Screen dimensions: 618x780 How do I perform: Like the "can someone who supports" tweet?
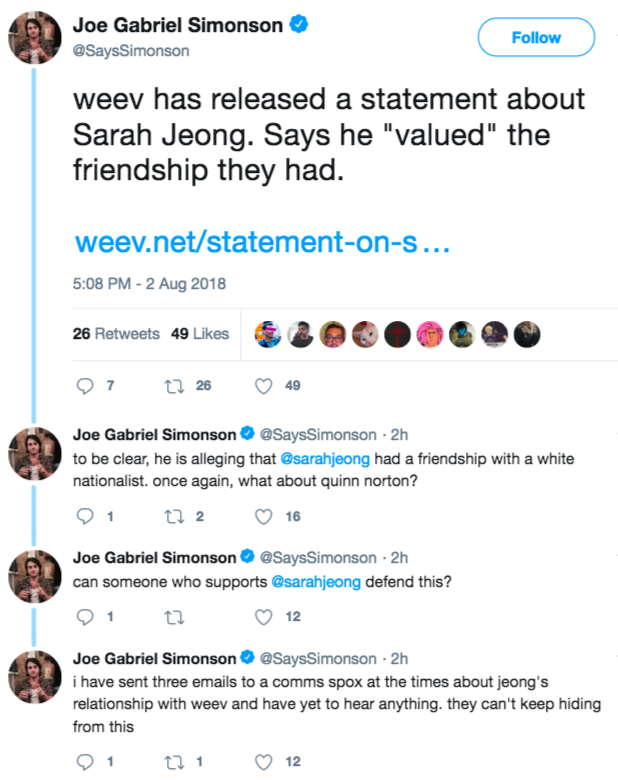coord(264,617)
